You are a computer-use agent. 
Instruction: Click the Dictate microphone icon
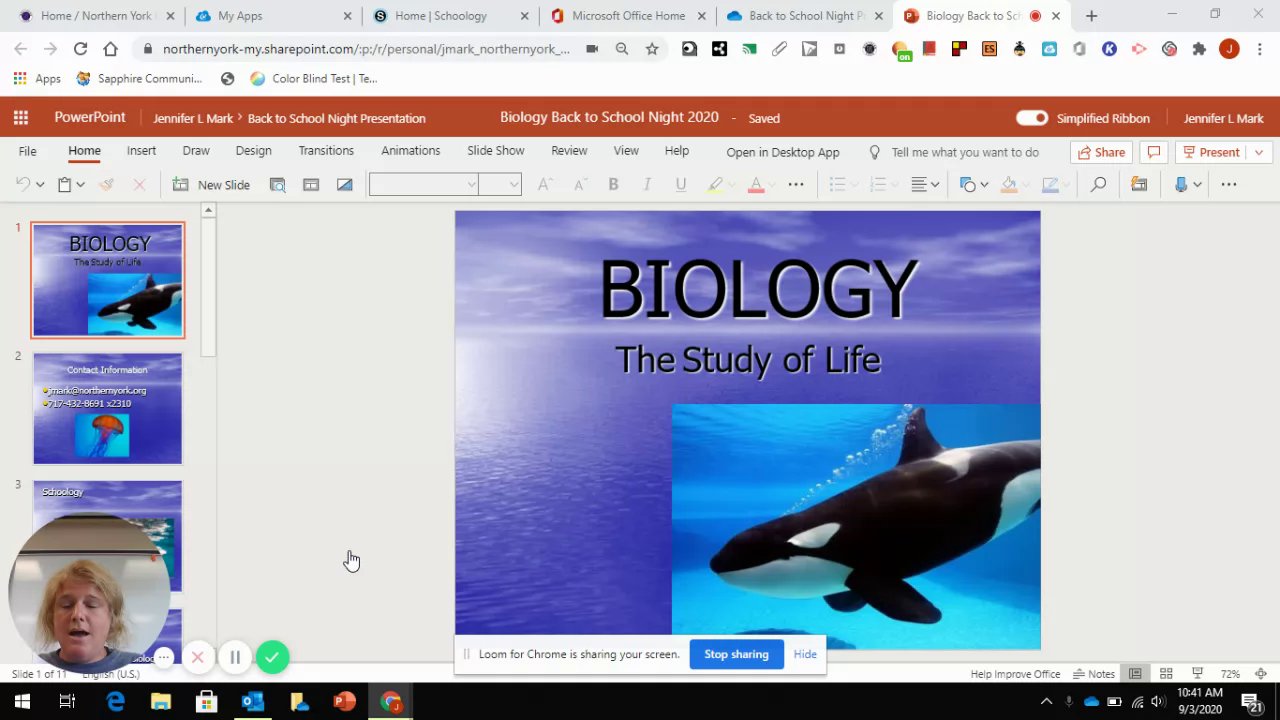click(x=1181, y=184)
